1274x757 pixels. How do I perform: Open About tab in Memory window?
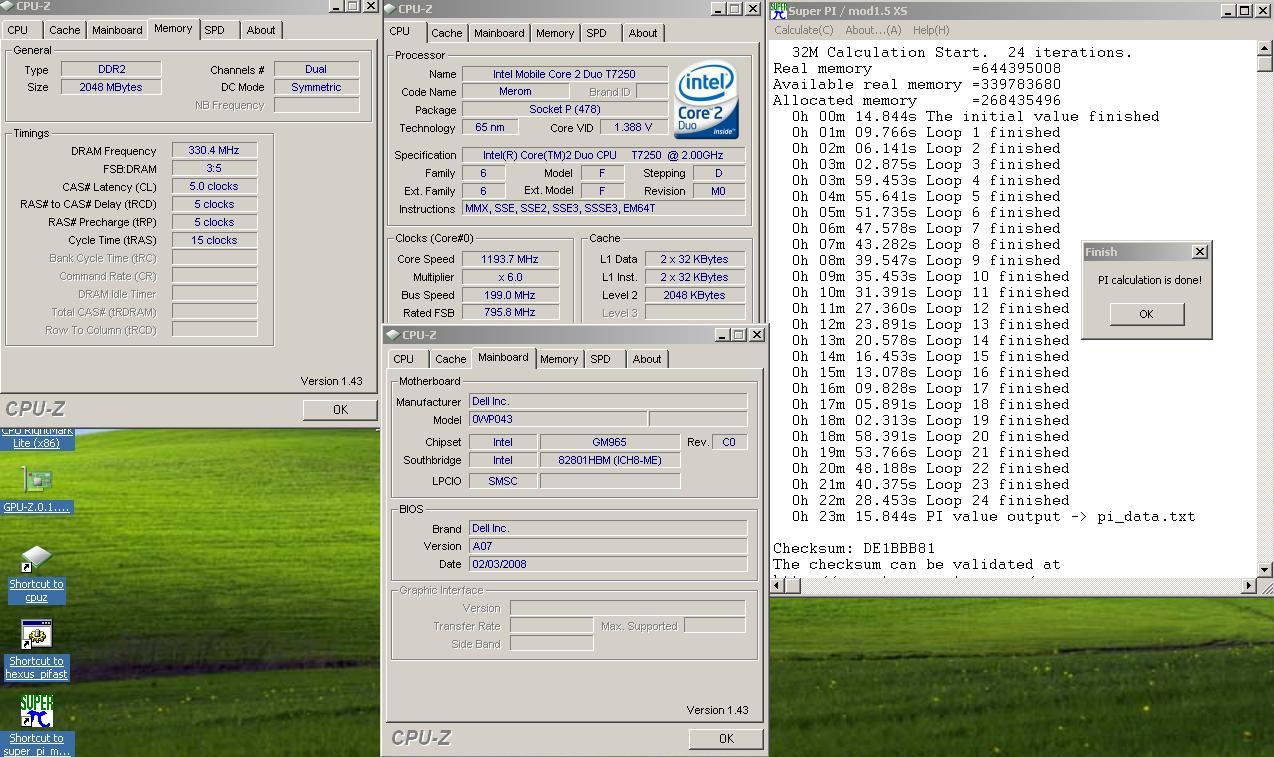coord(261,30)
